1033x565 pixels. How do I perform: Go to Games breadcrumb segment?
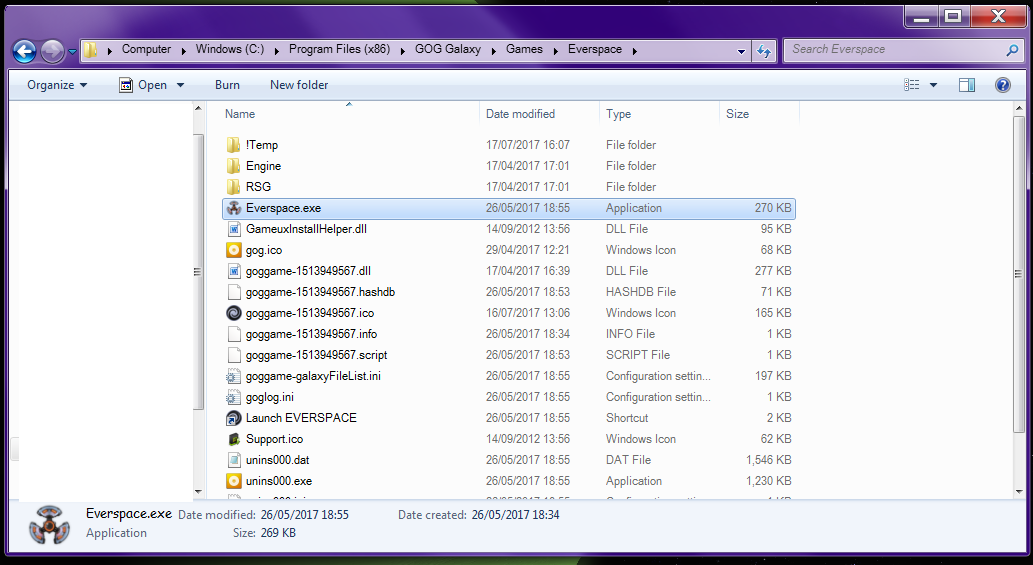coord(524,49)
